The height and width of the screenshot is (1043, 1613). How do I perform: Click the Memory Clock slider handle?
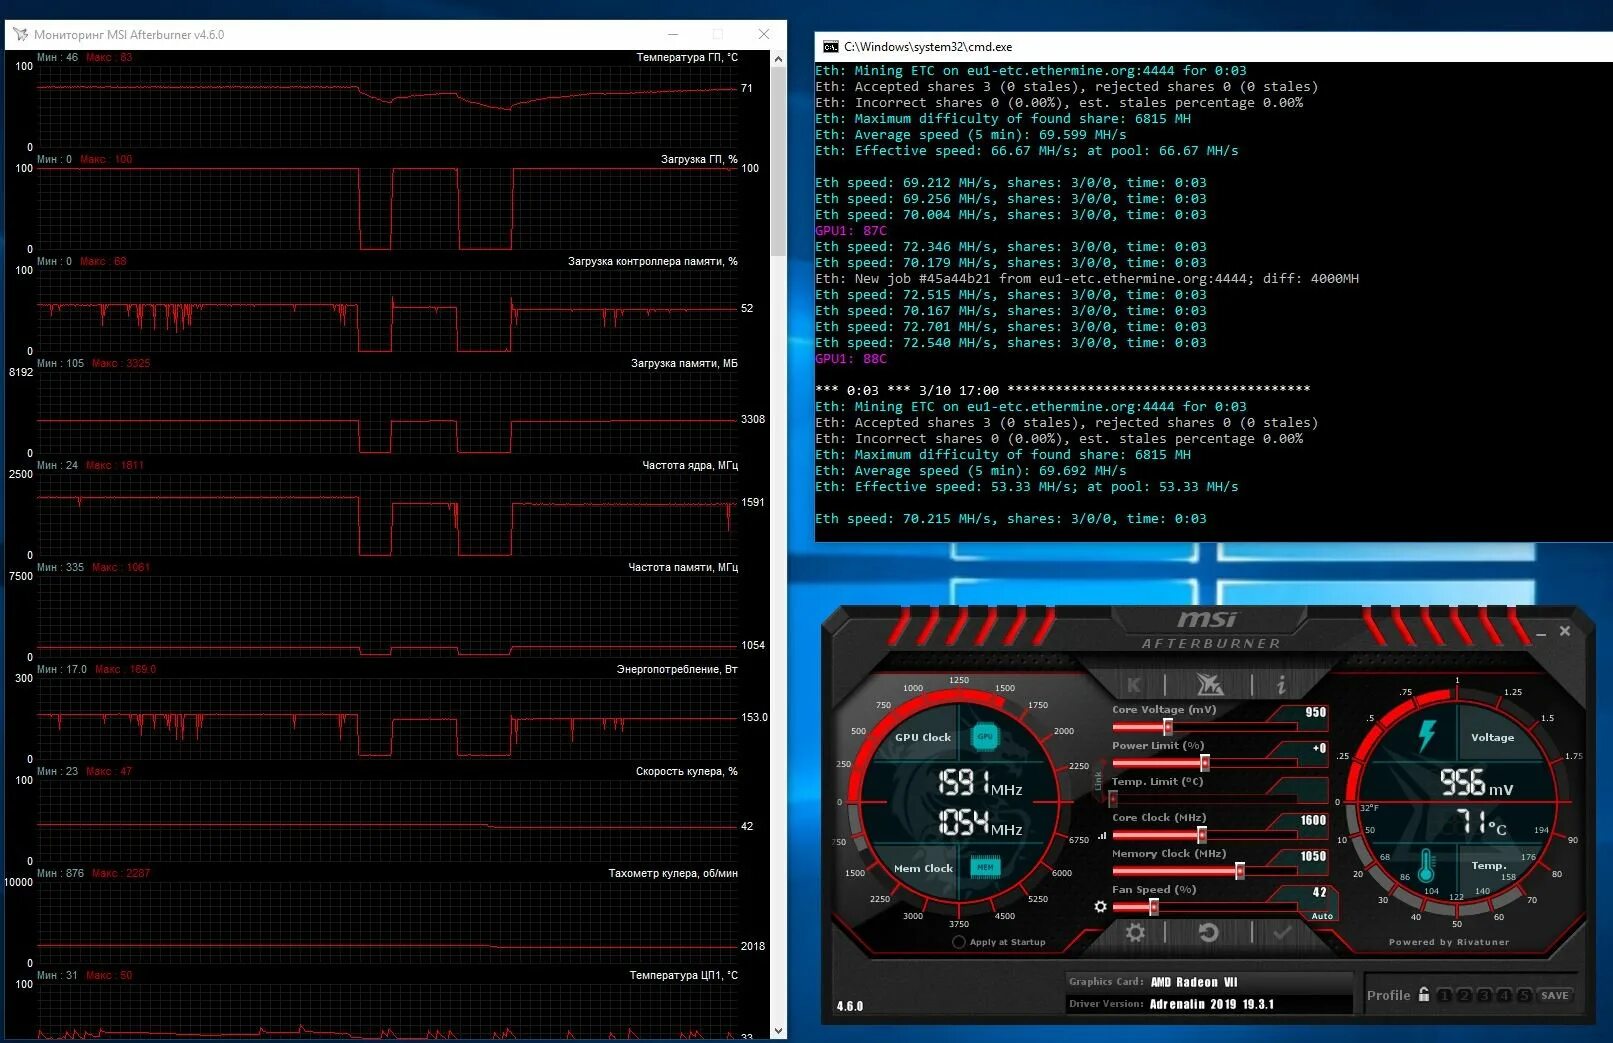point(1239,871)
